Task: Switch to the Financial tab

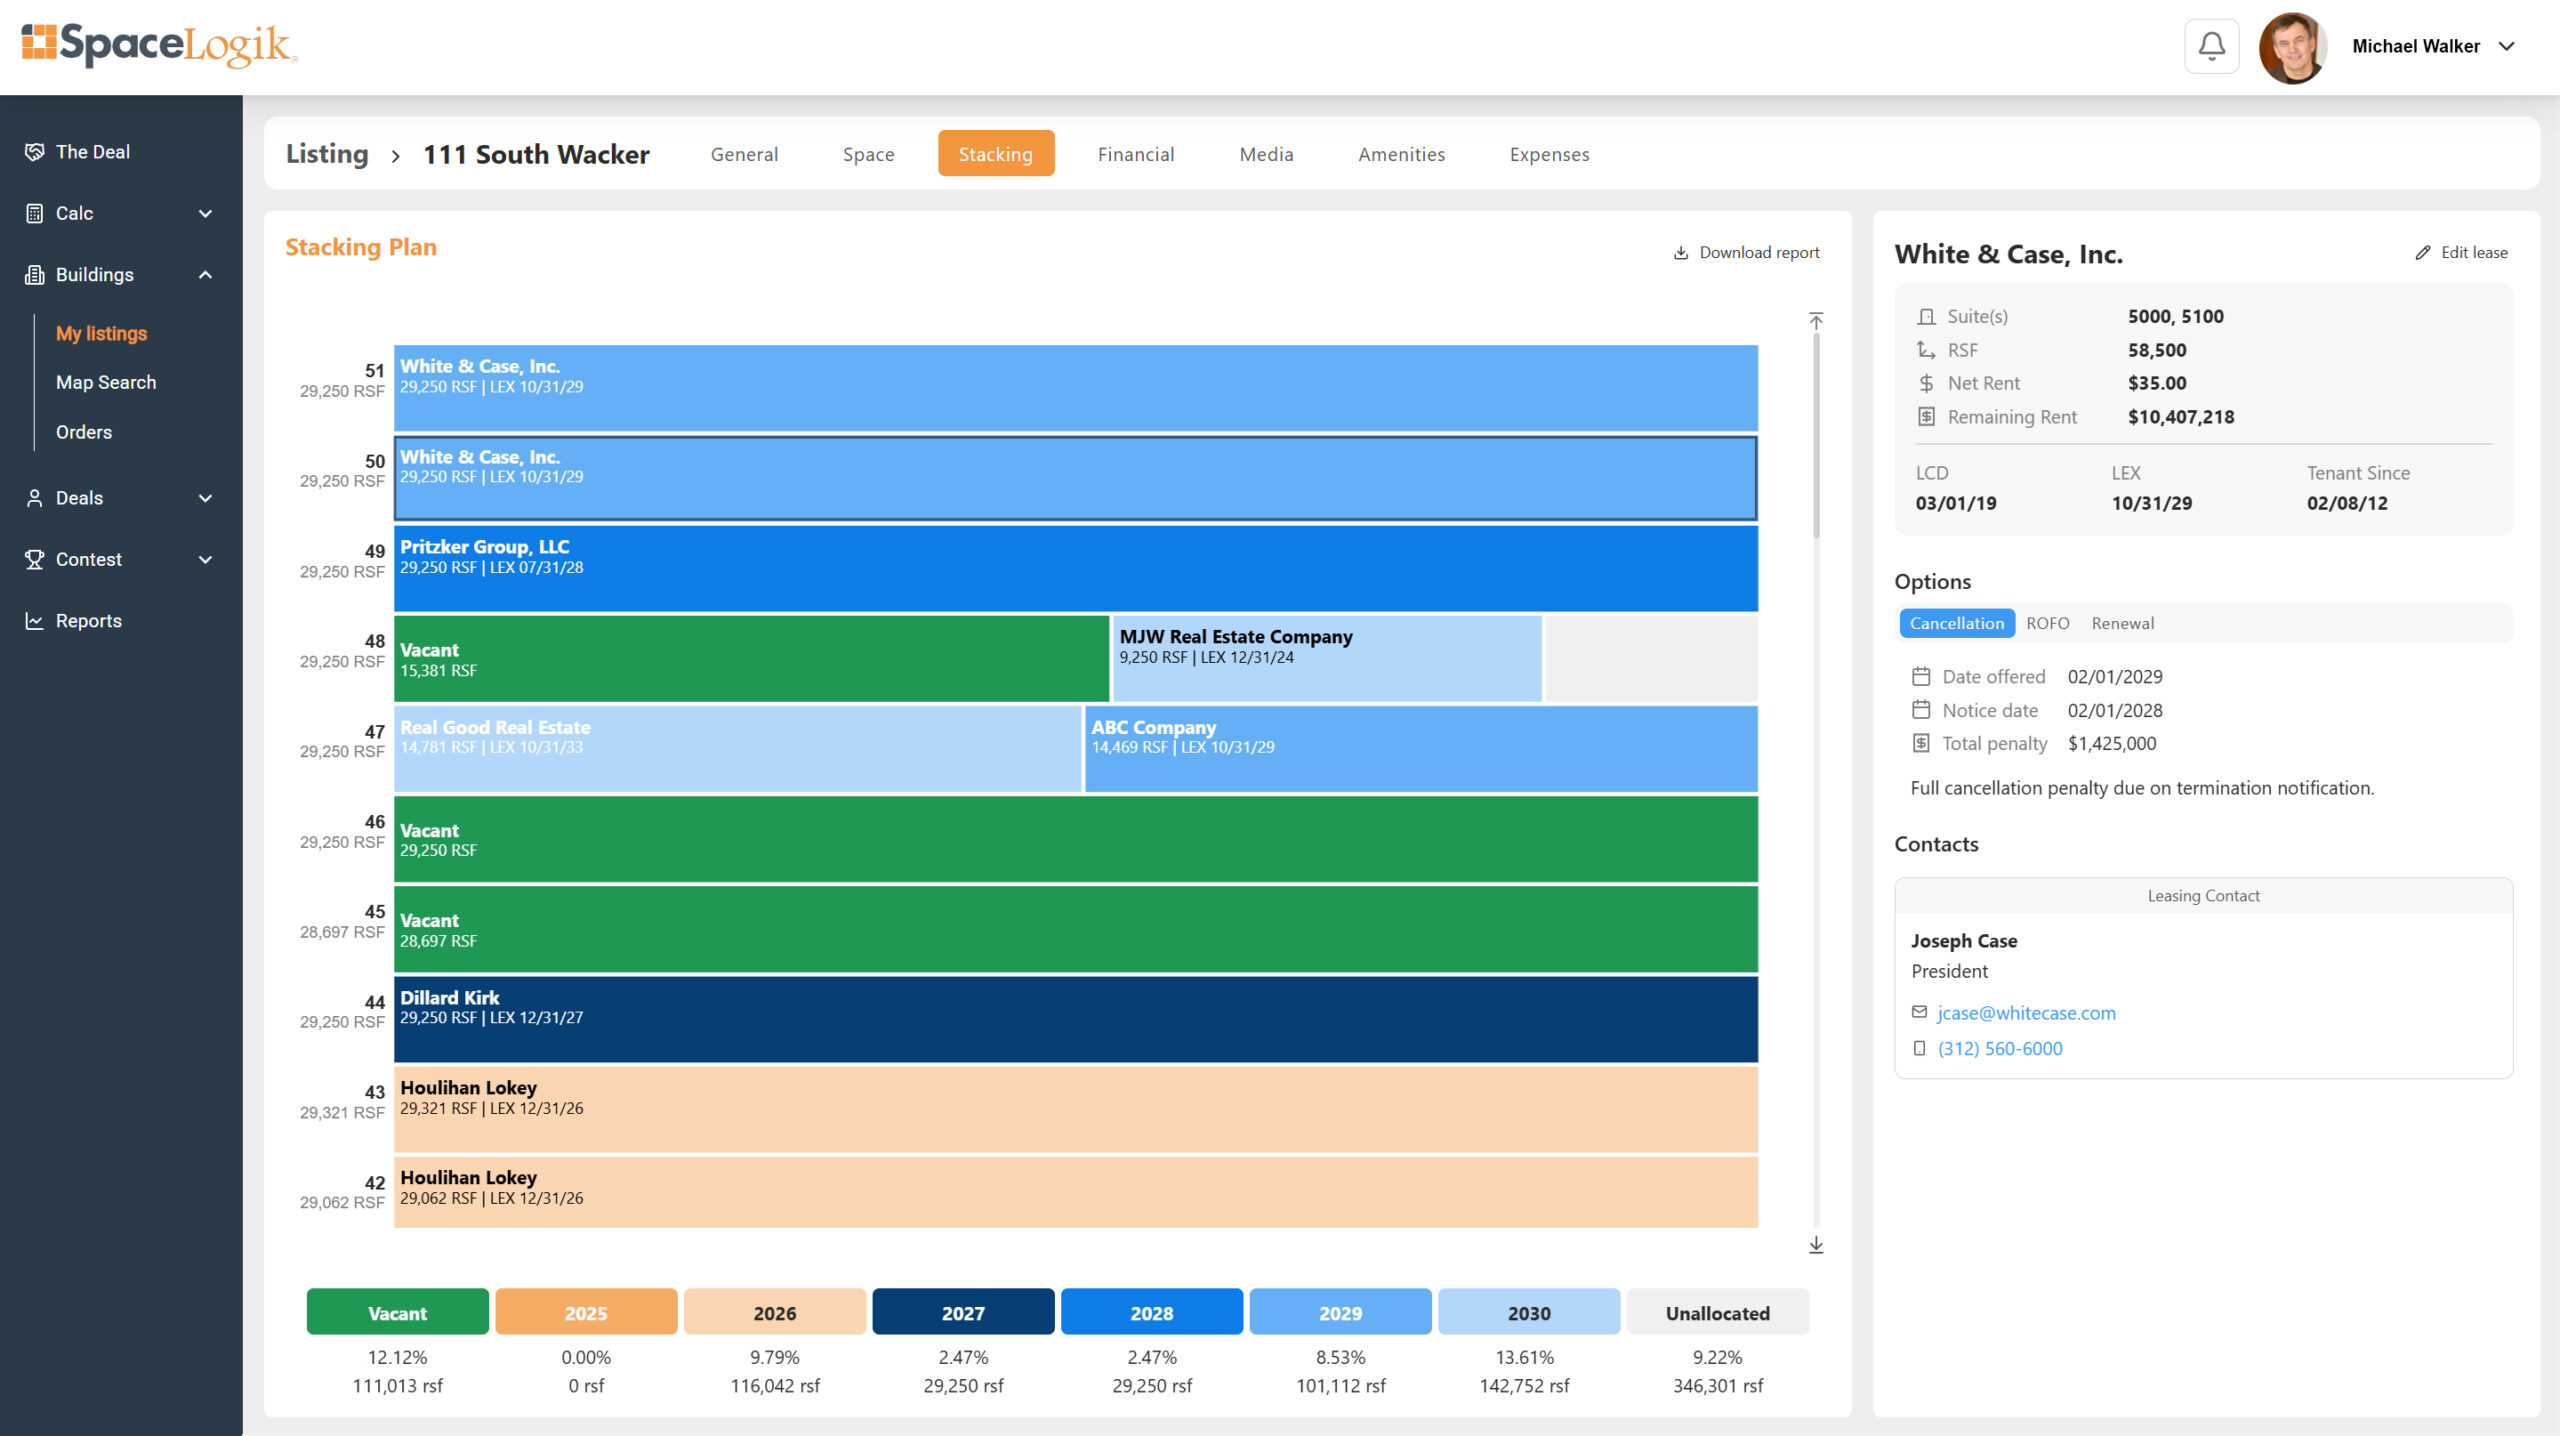Action: pos(1135,154)
